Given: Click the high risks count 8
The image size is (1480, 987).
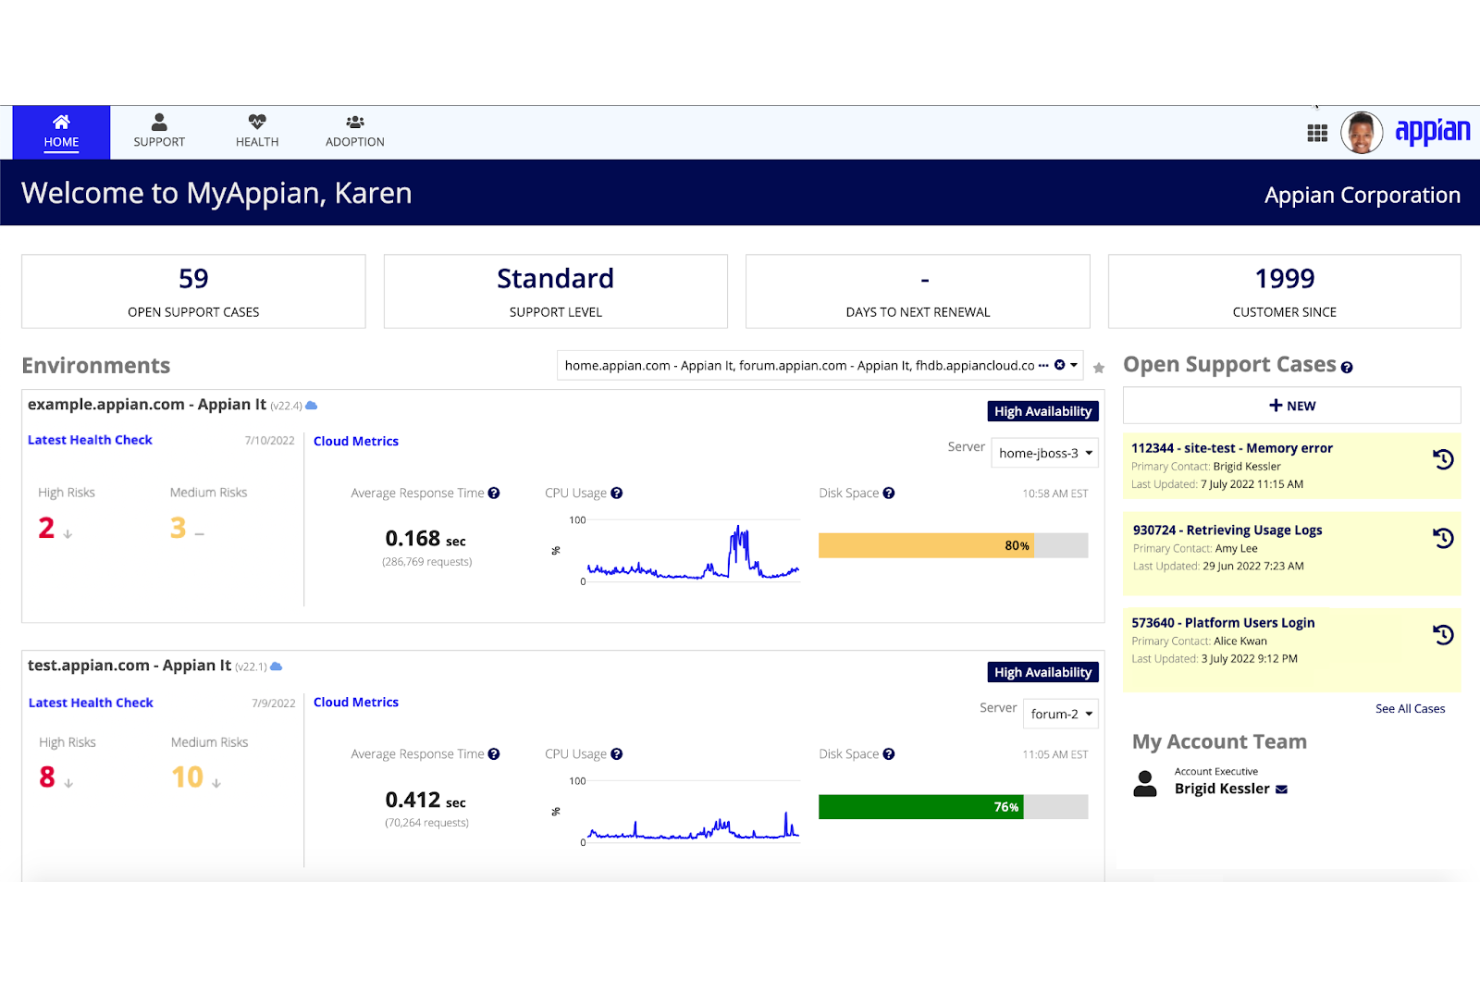Looking at the screenshot, I should point(47,777).
